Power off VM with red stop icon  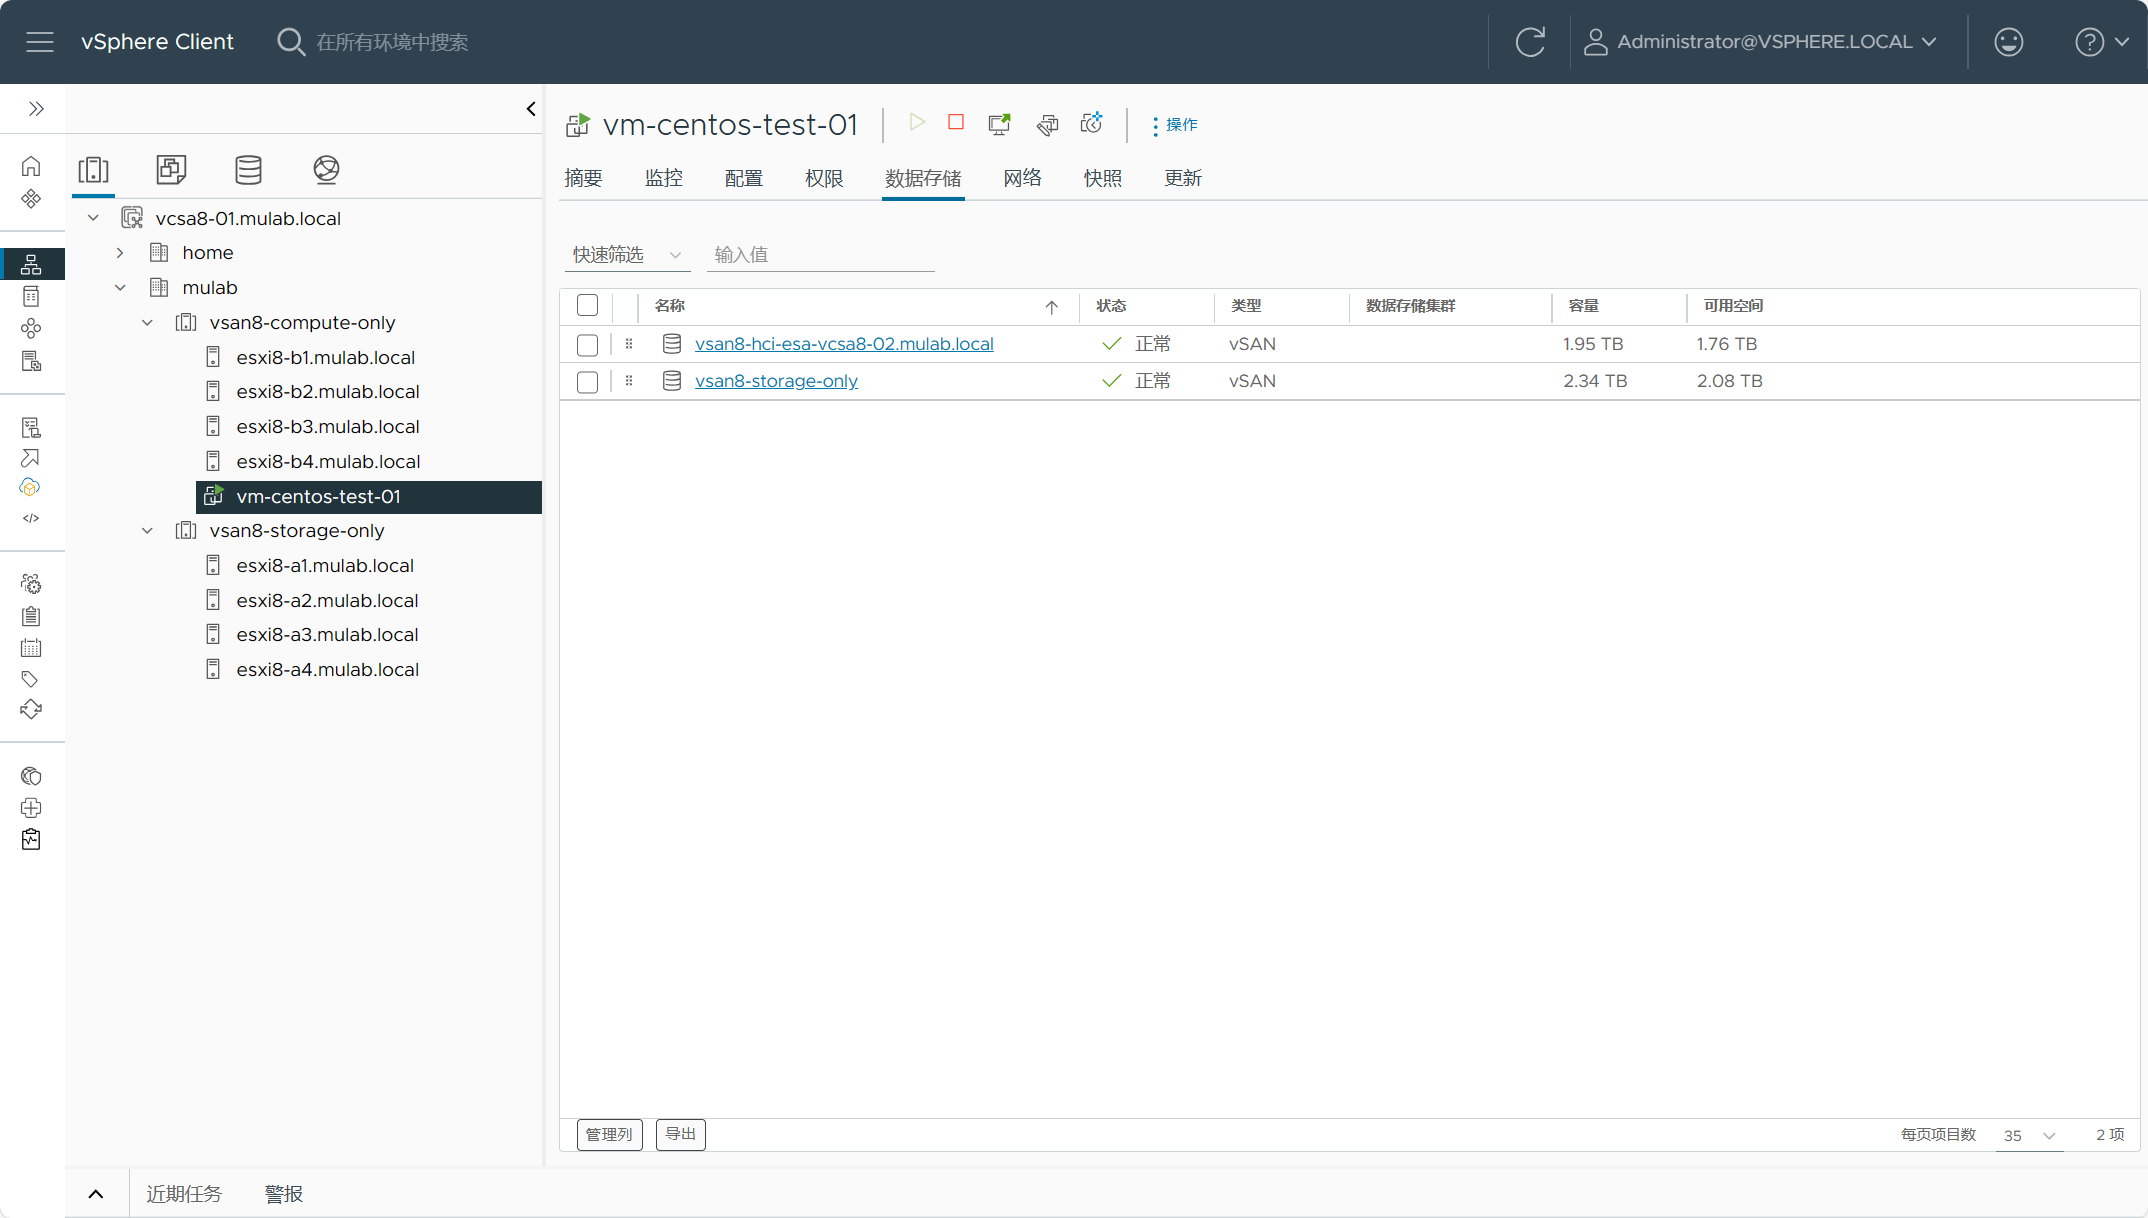coord(956,122)
